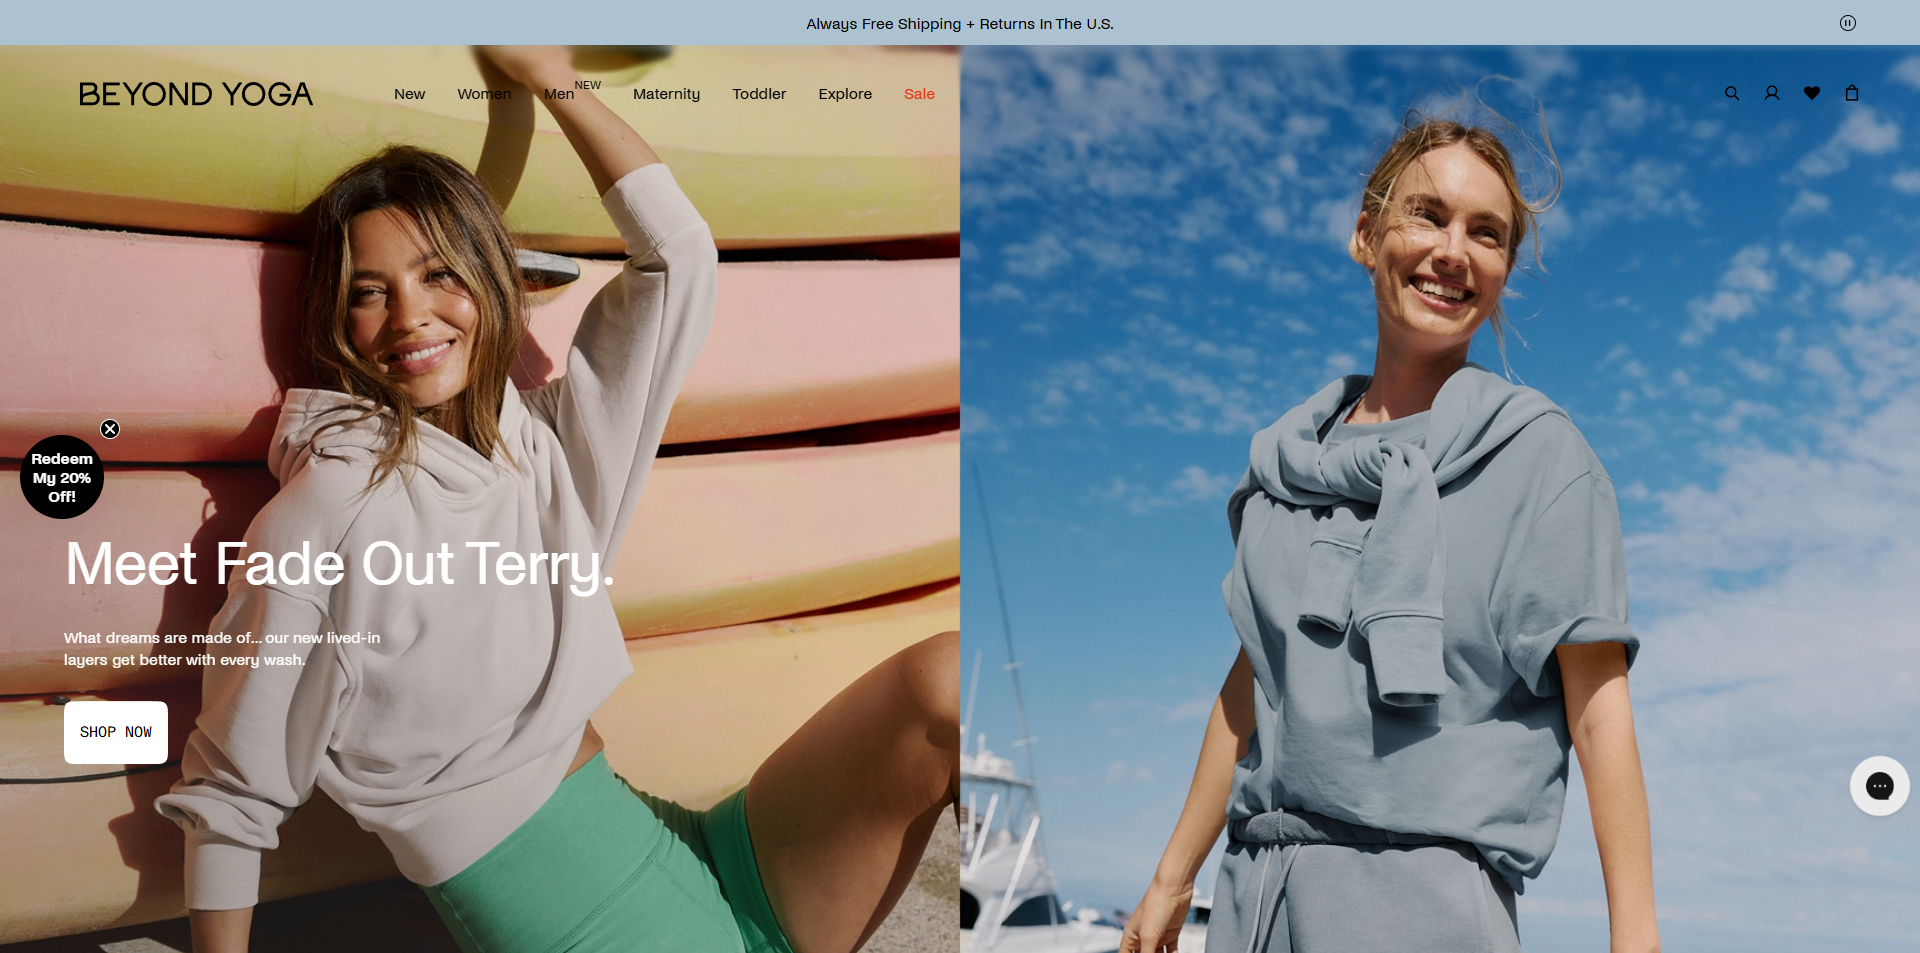The width and height of the screenshot is (1920, 953).
Task: Click the free shipping announcement text
Action: point(960,23)
